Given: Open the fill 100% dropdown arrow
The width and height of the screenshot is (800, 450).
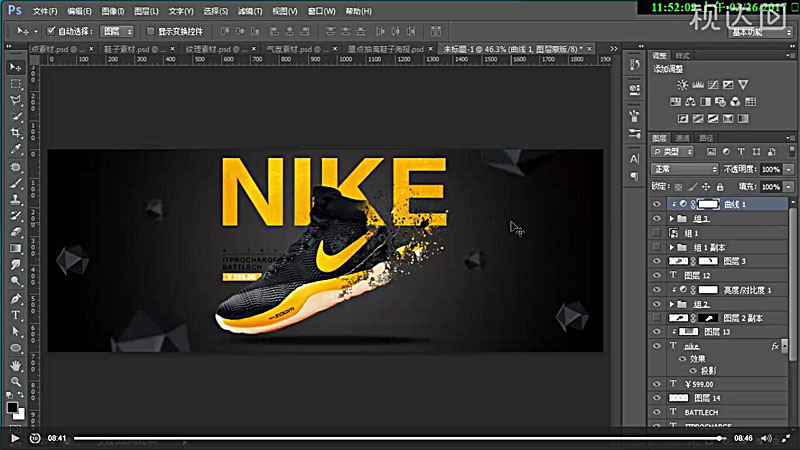Looking at the screenshot, I should click(789, 187).
